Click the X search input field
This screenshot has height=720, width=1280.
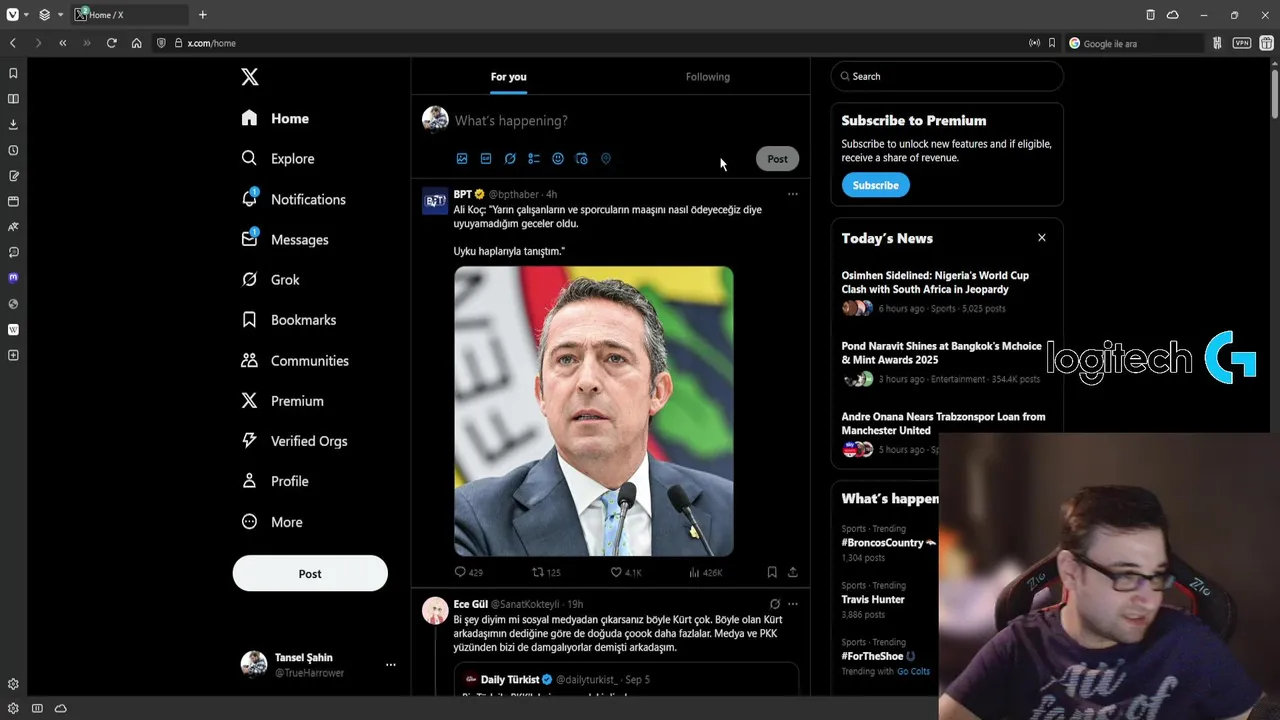(x=947, y=76)
